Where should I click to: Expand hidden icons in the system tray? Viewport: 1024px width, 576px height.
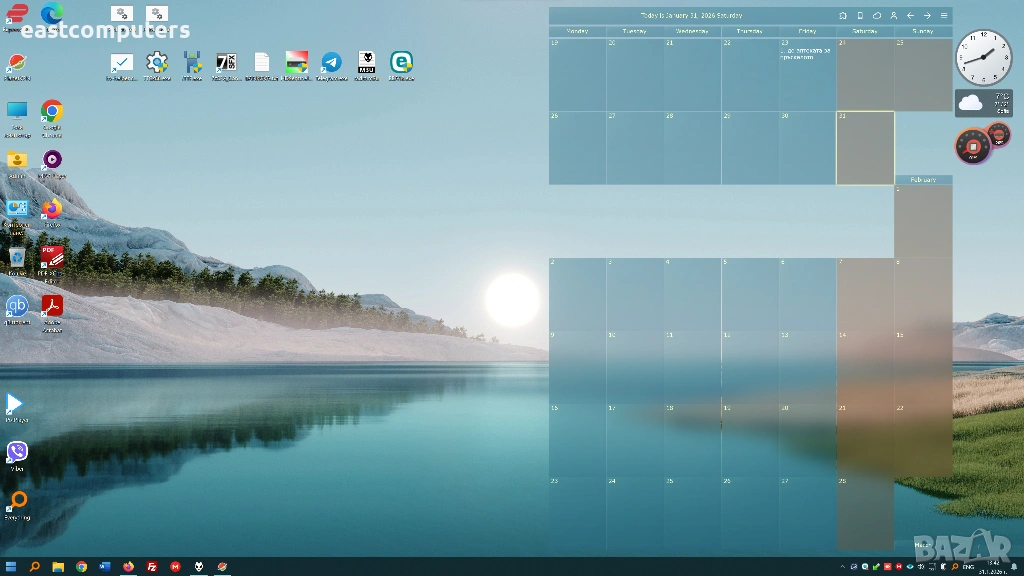pyautogui.click(x=843, y=566)
